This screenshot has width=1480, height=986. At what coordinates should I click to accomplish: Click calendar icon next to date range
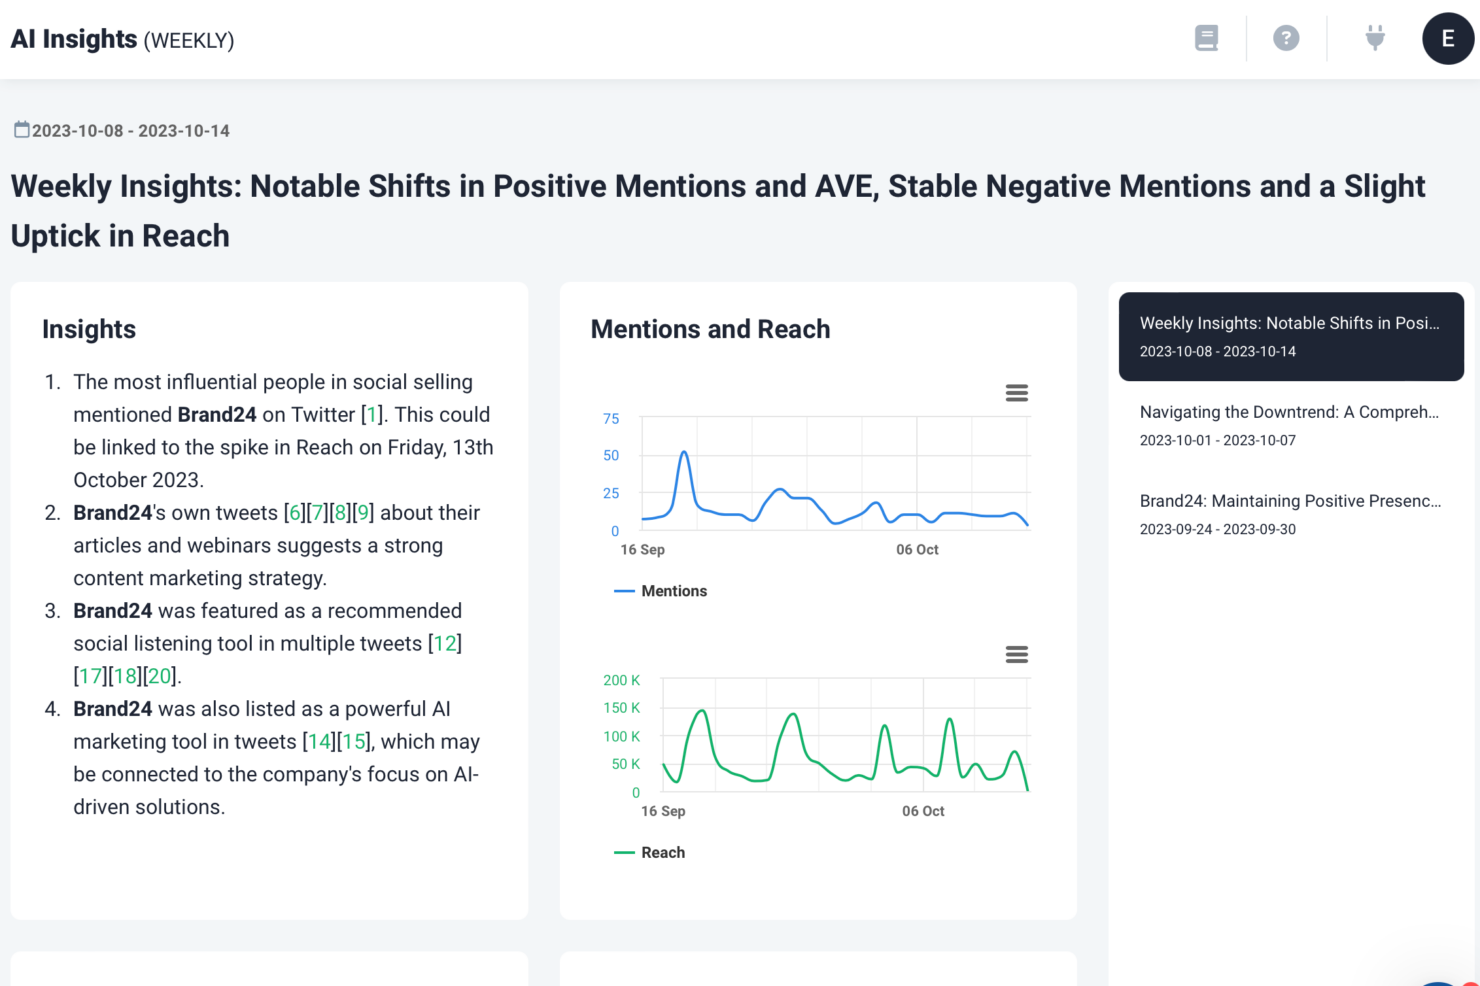21,130
